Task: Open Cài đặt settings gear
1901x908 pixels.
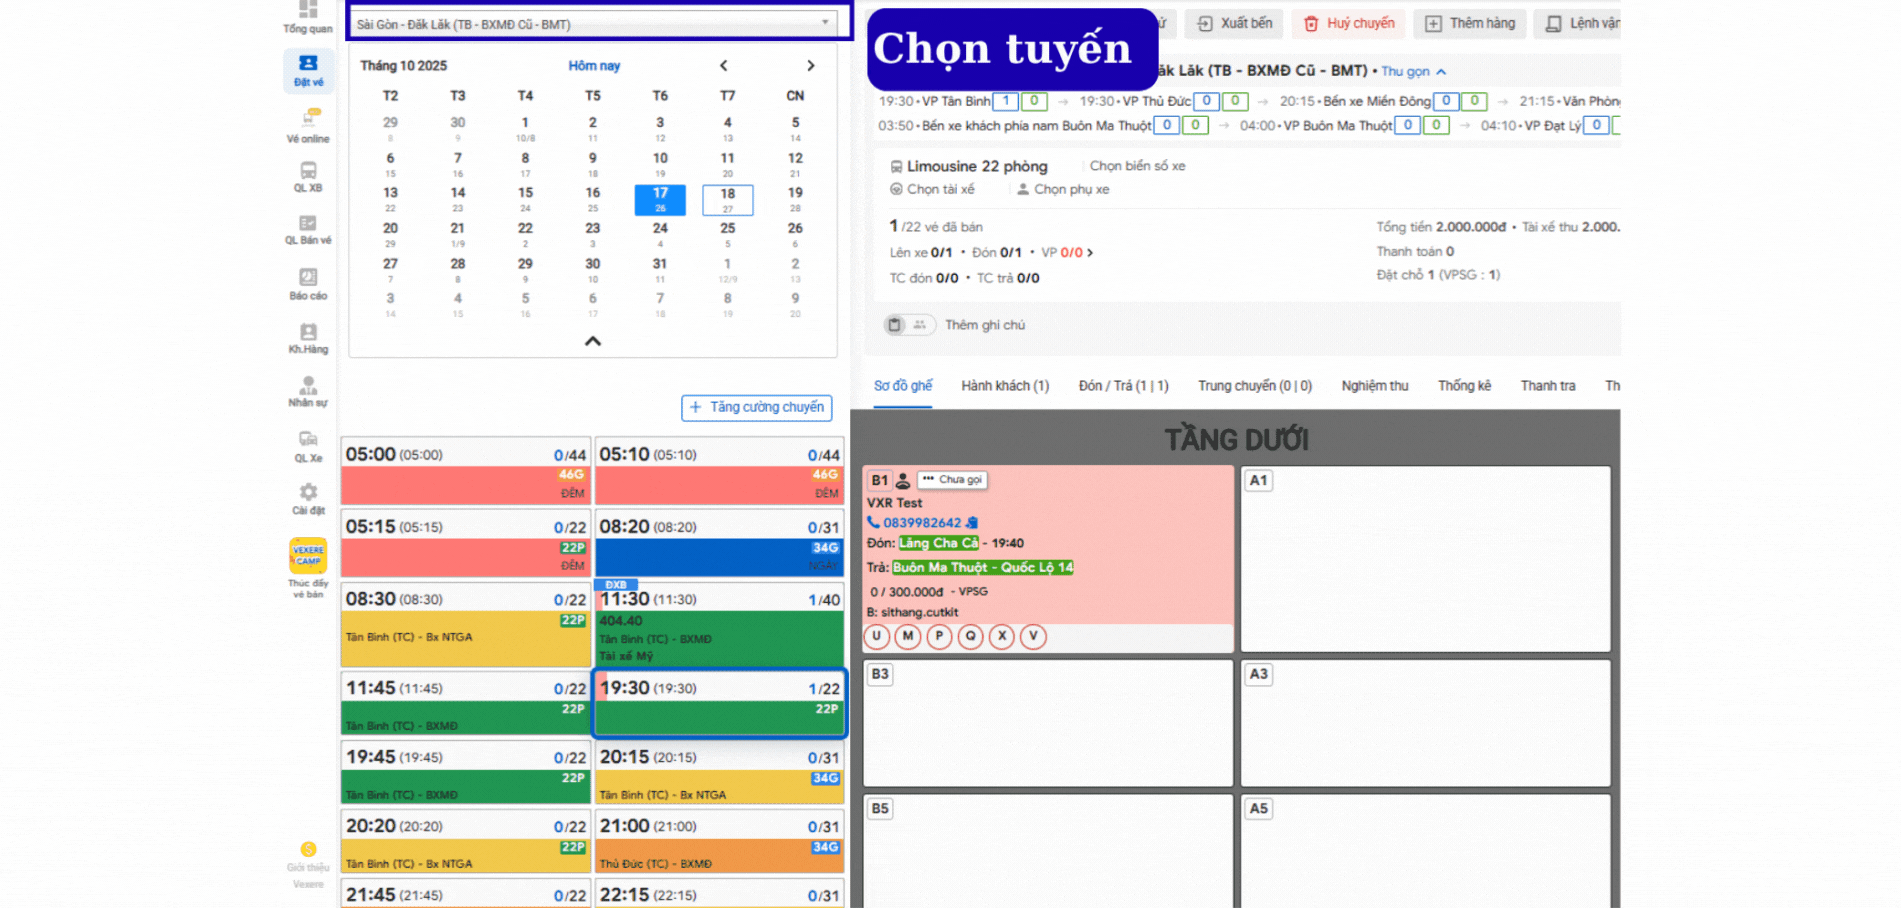Action: pyautogui.click(x=308, y=497)
